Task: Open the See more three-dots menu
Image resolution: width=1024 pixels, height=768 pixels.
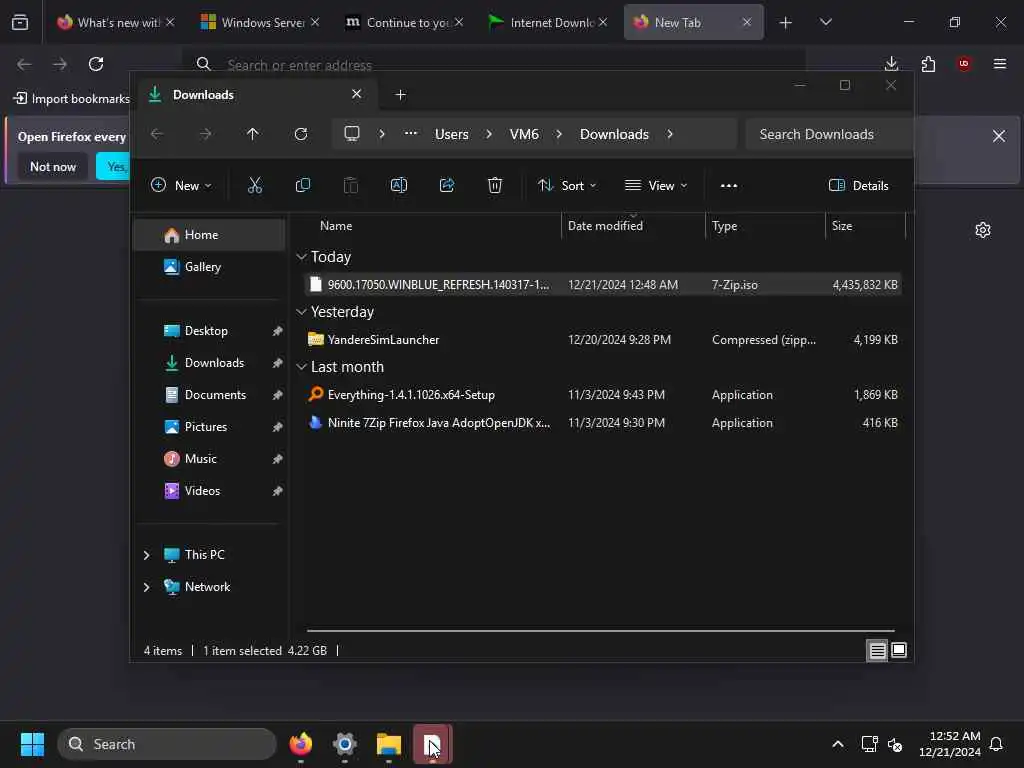Action: click(729, 185)
